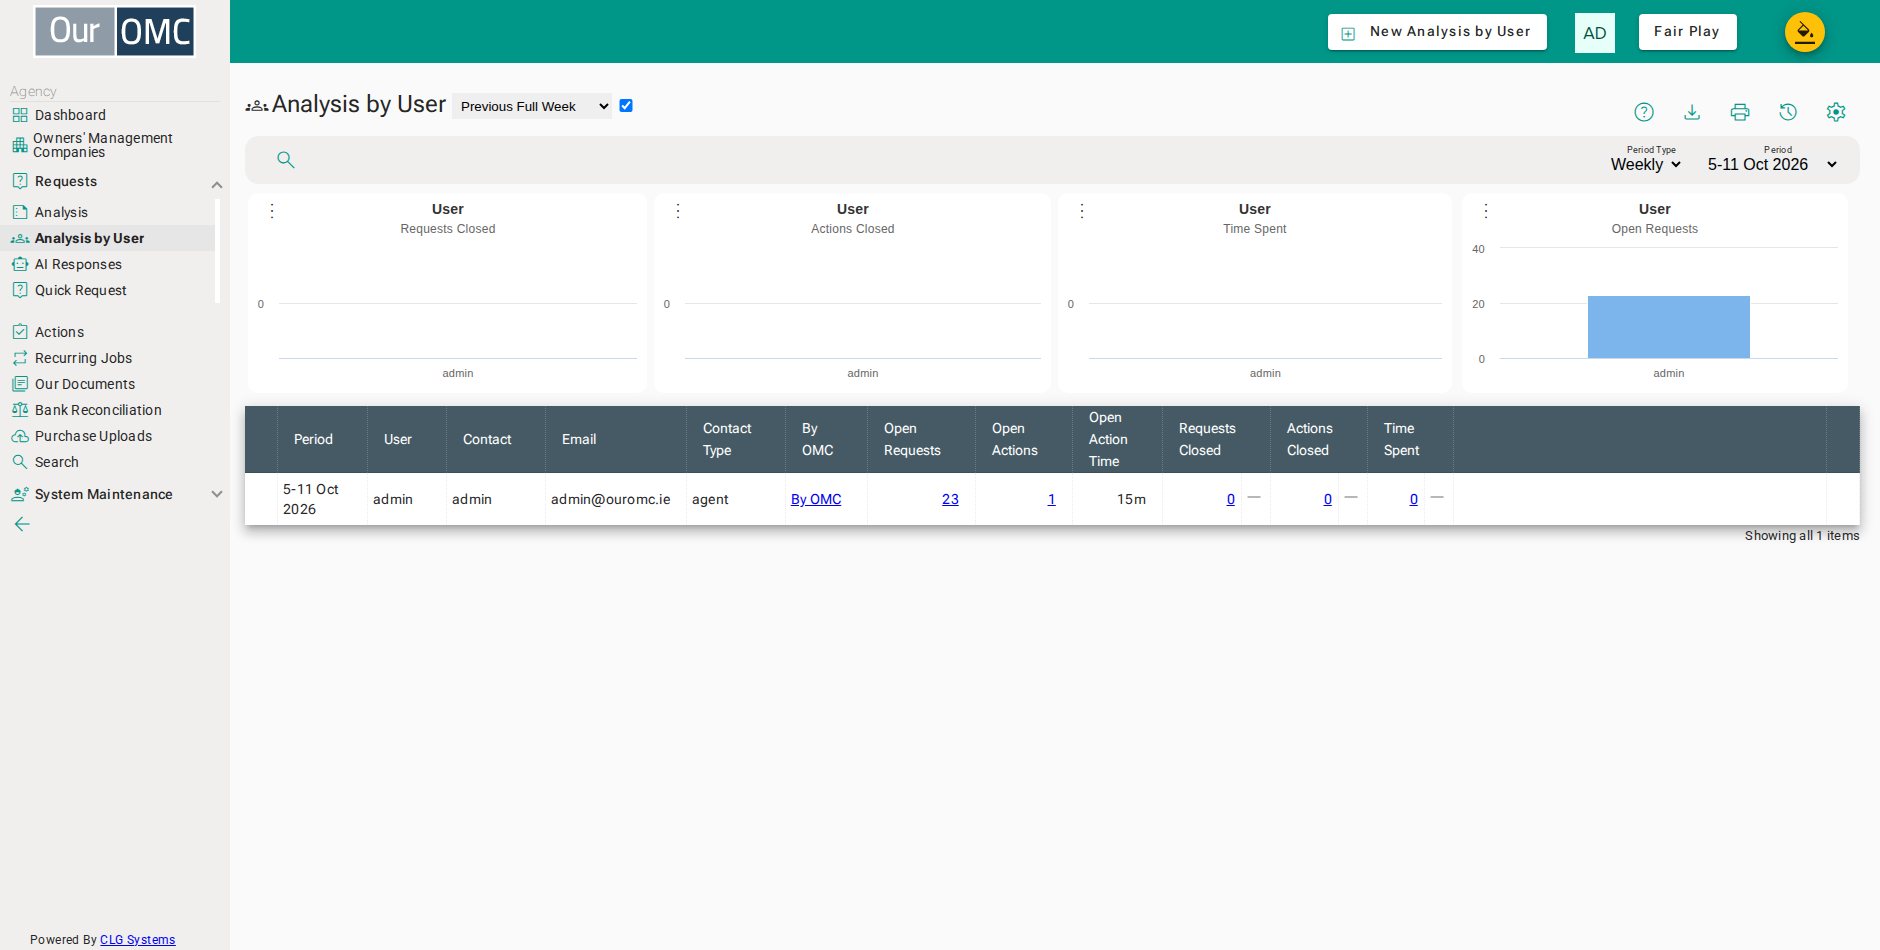Open Quick Request in the sidebar
1880x950 pixels.
tap(81, 290)
